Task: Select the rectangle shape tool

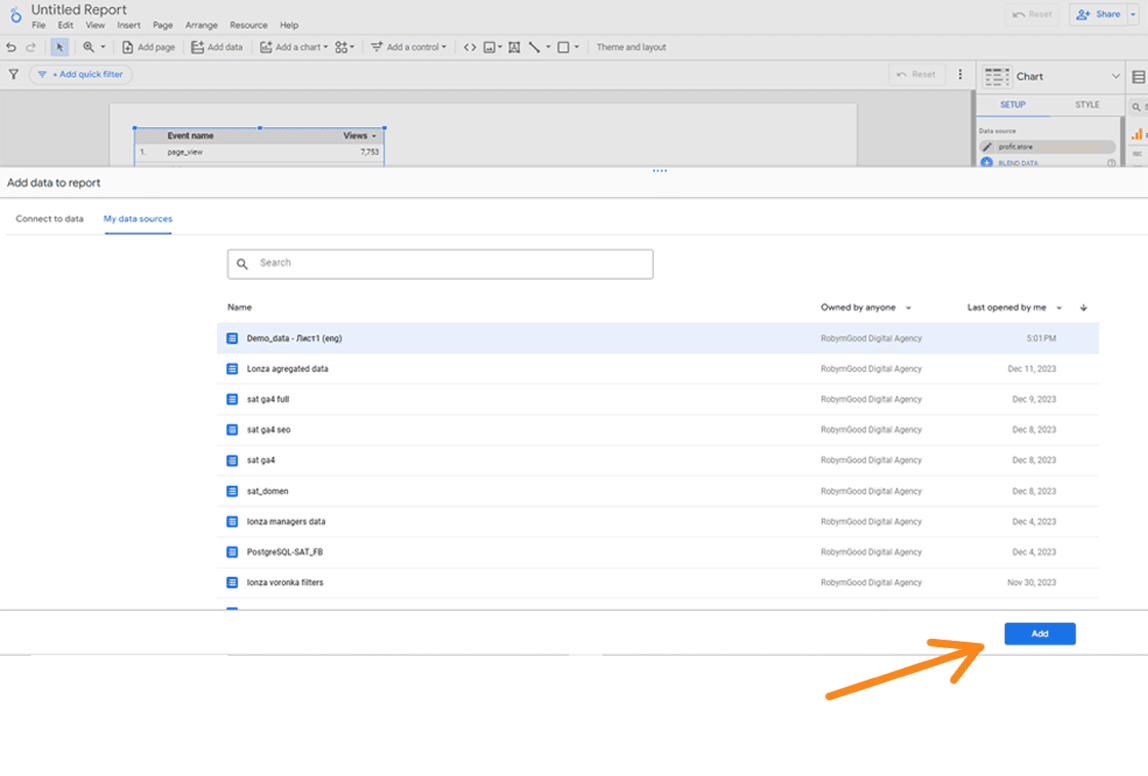Action: (563, 48)
